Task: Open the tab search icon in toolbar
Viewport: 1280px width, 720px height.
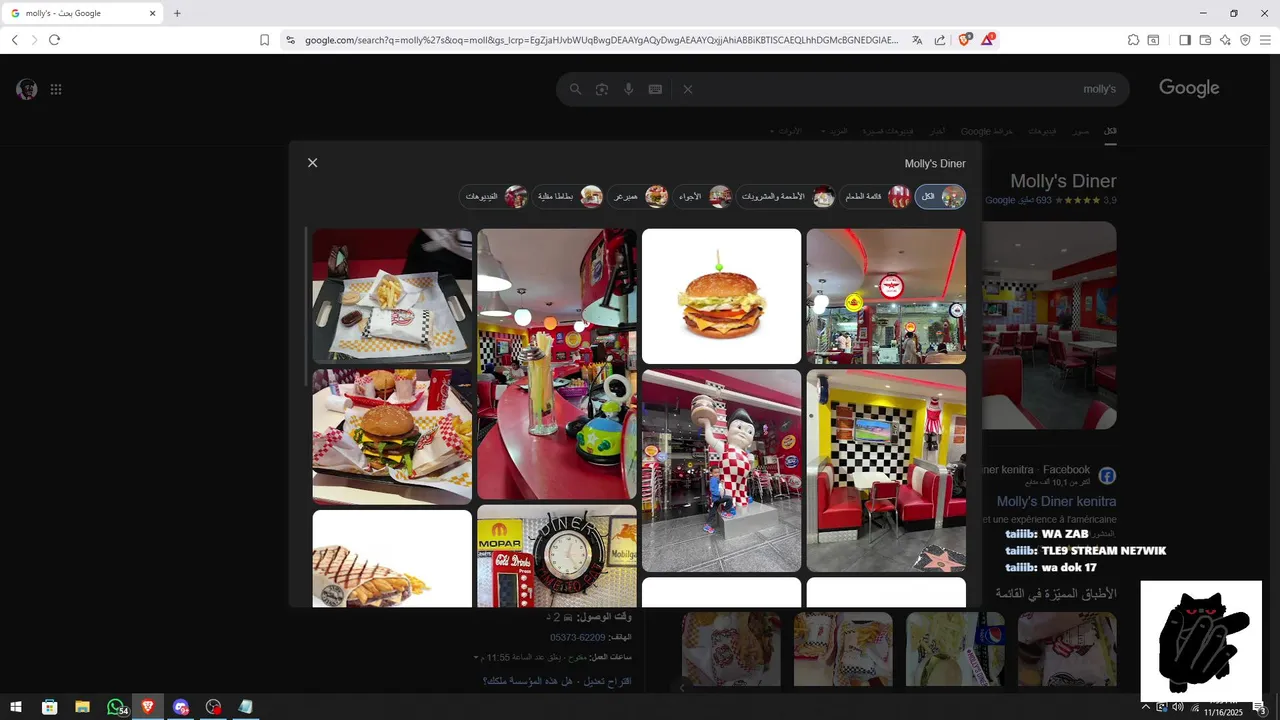Action: pyautogui.click(x=1153, y=40)
